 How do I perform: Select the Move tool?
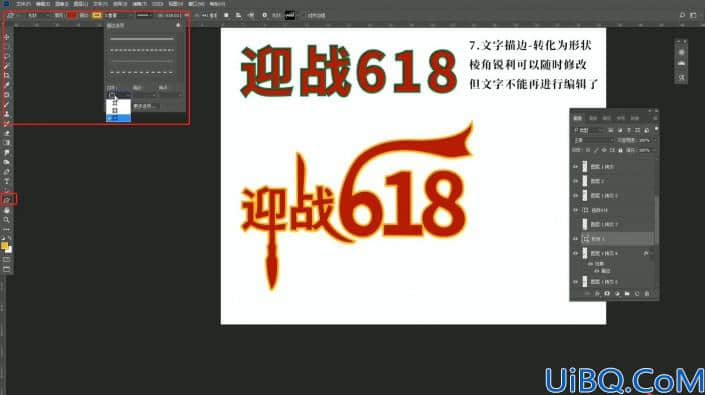point(6,37)
